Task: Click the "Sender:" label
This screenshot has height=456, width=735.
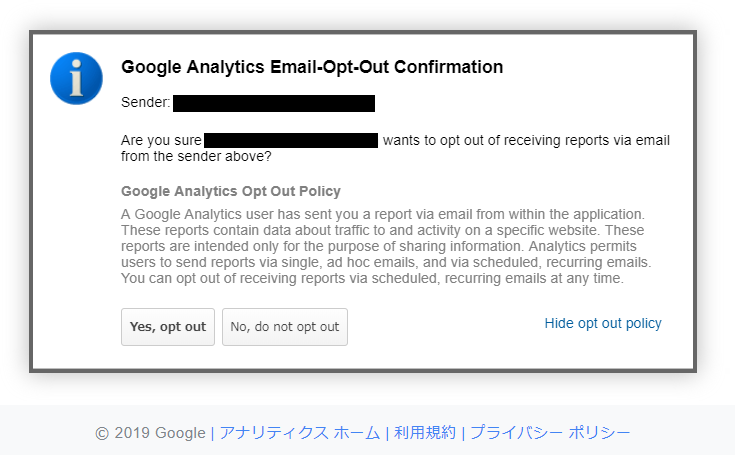Action: pos(145,103)
